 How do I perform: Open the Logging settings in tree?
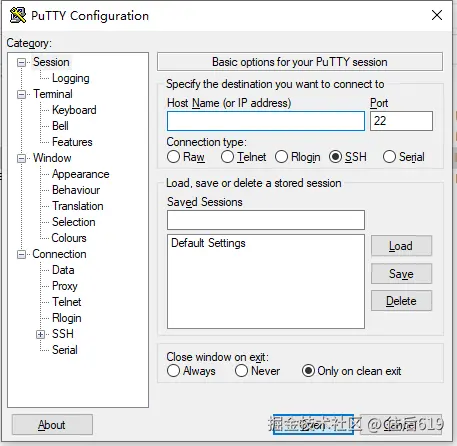tap(71, 78)
